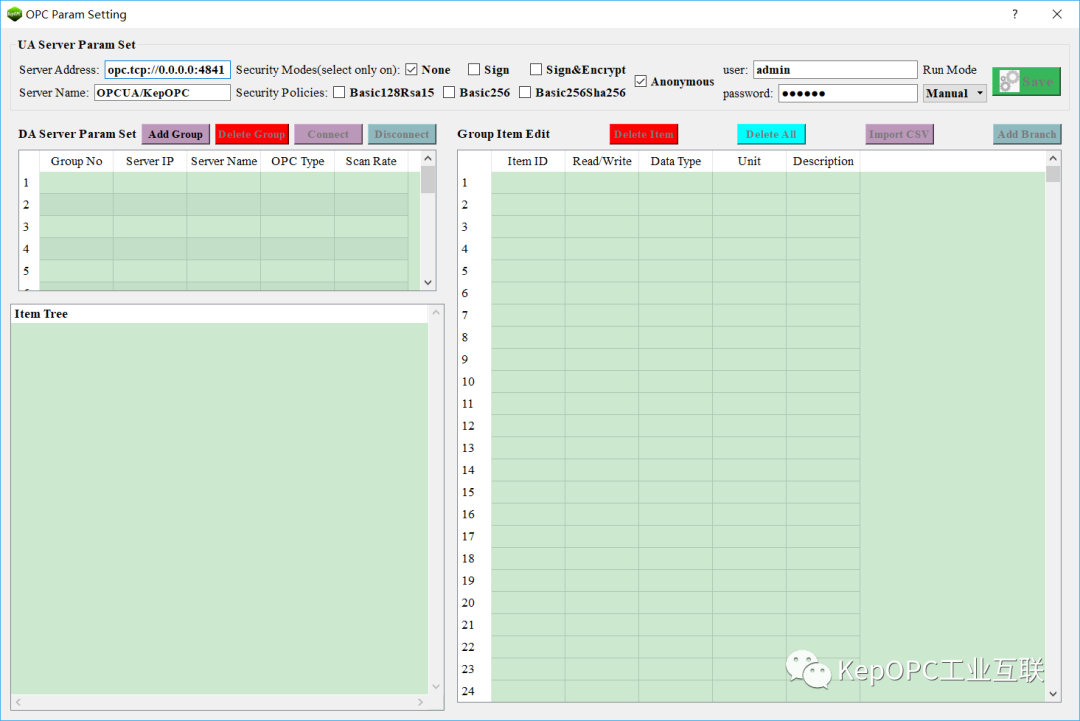Click the down arrow of group table scrollbar
The image size is (1080, 721).
pyautogui.click(x=428, y=282)
